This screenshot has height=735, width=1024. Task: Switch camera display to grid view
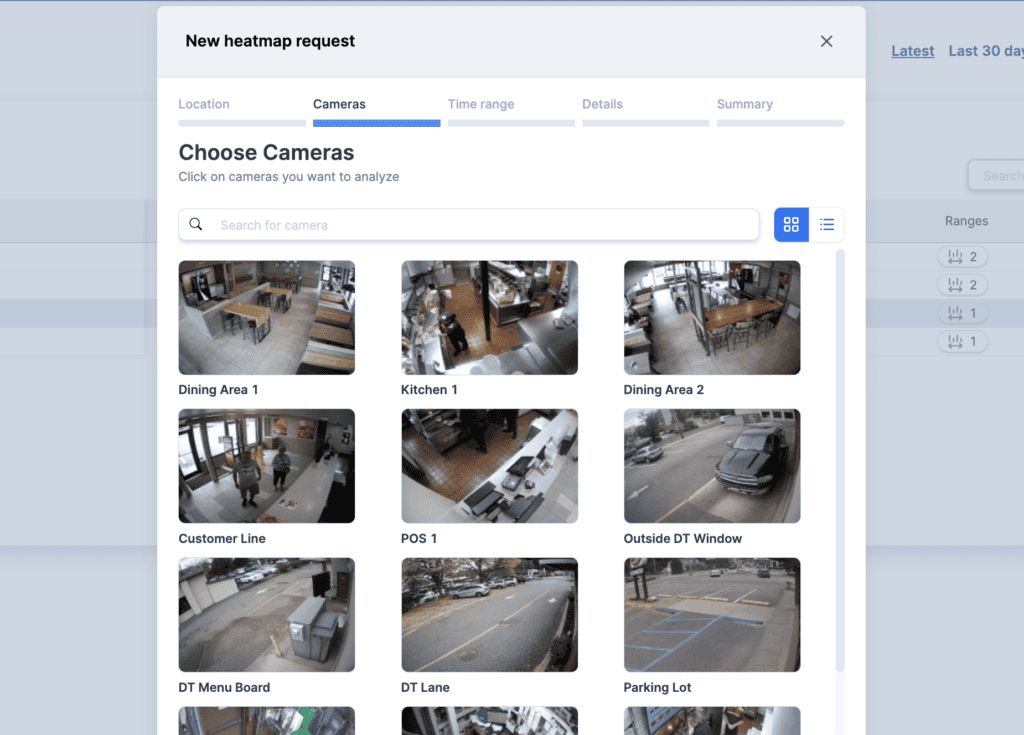click(x=791, y=224)
